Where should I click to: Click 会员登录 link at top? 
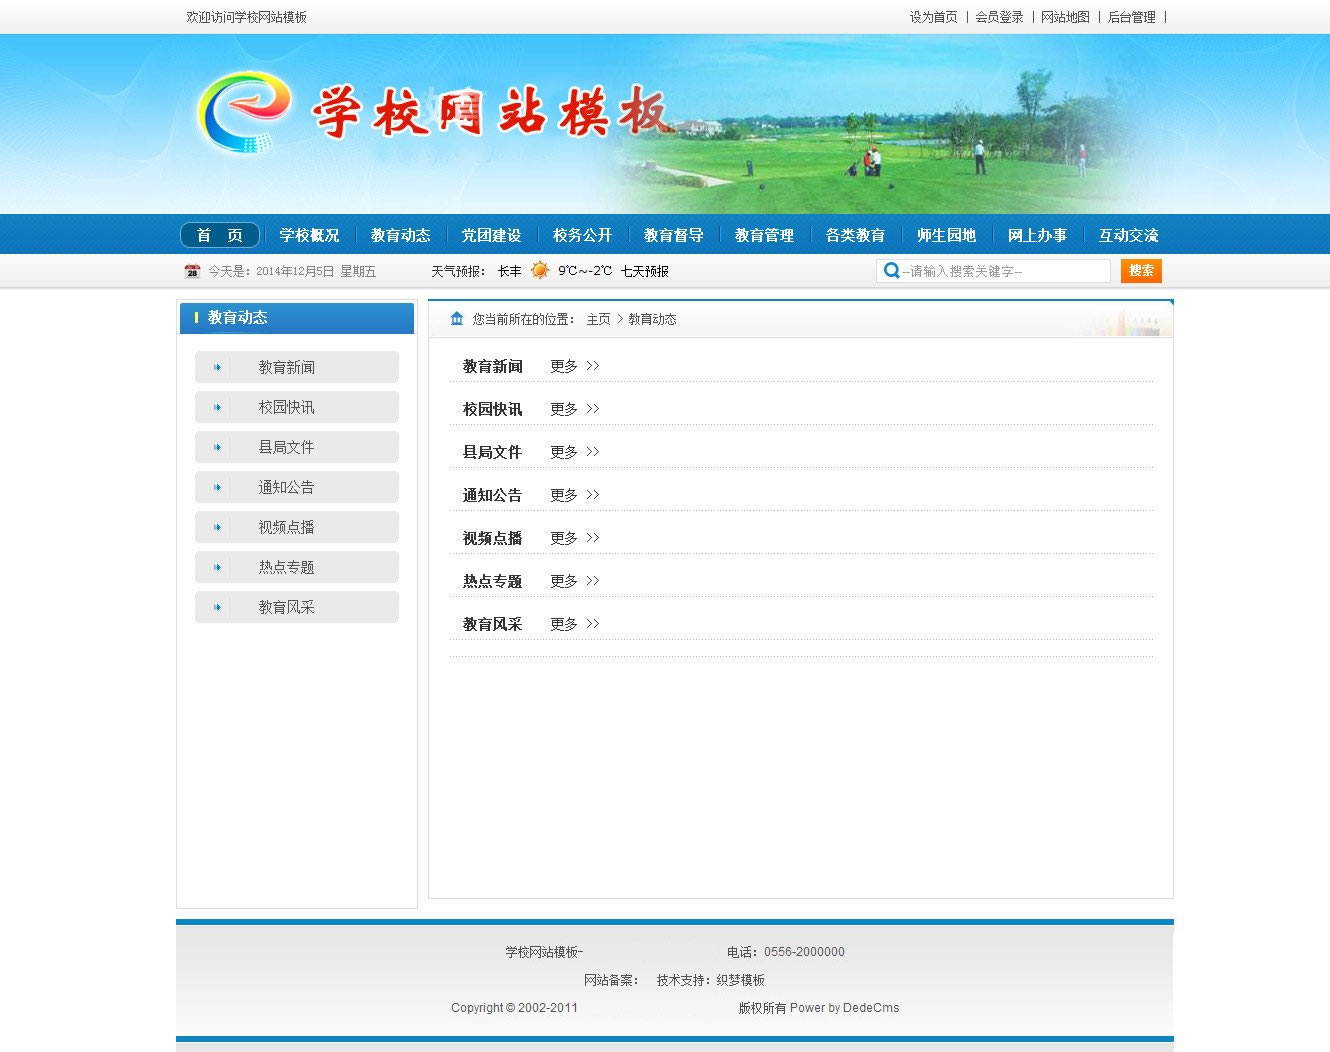click(999, 17)
